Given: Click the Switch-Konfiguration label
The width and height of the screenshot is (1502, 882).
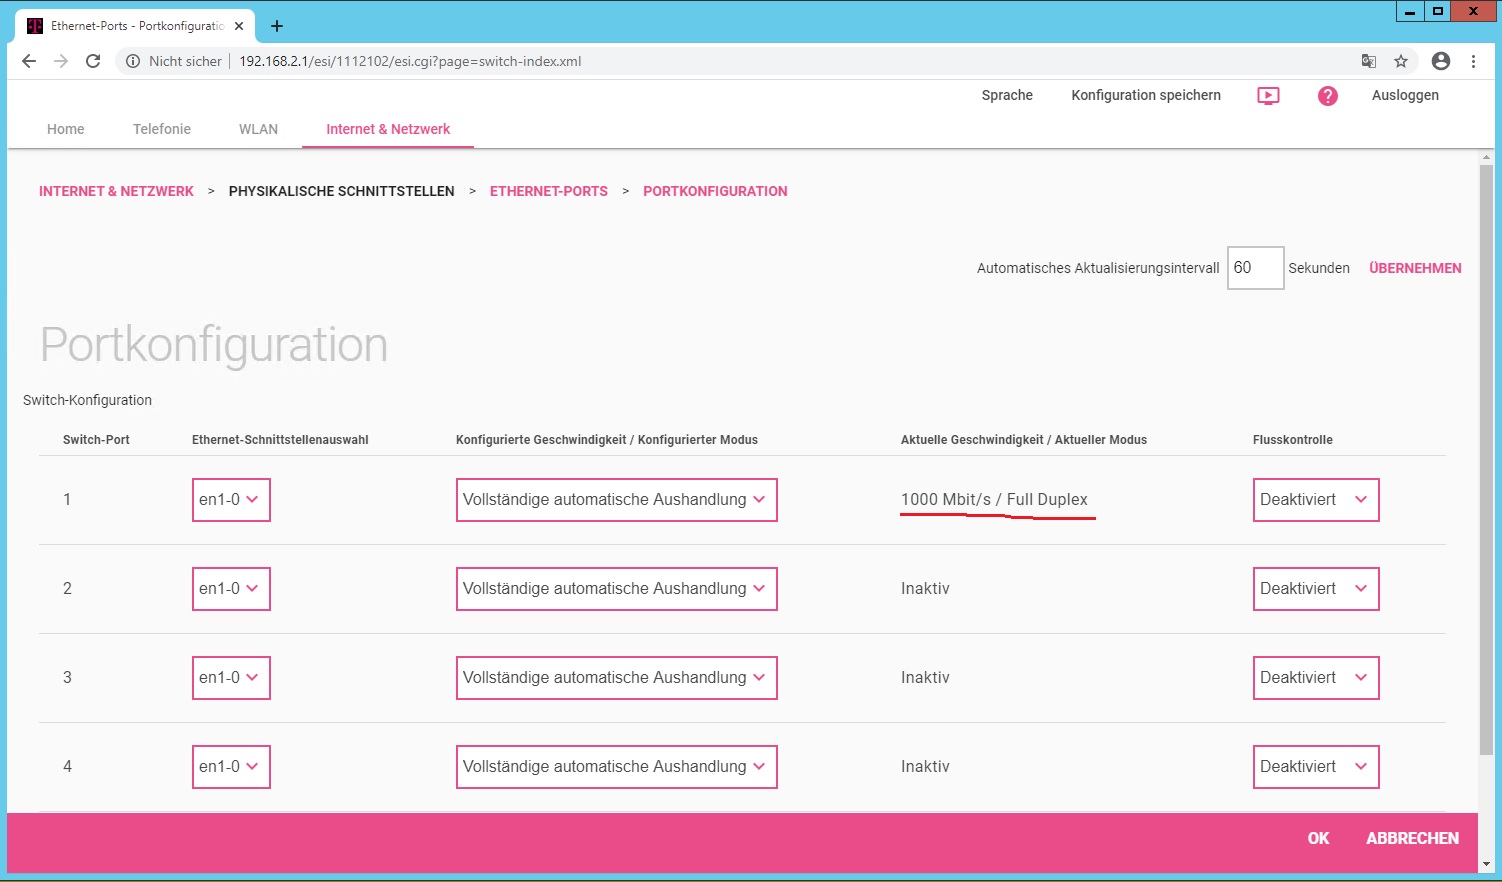Looking at the screenshot, I should coord(87,400).
